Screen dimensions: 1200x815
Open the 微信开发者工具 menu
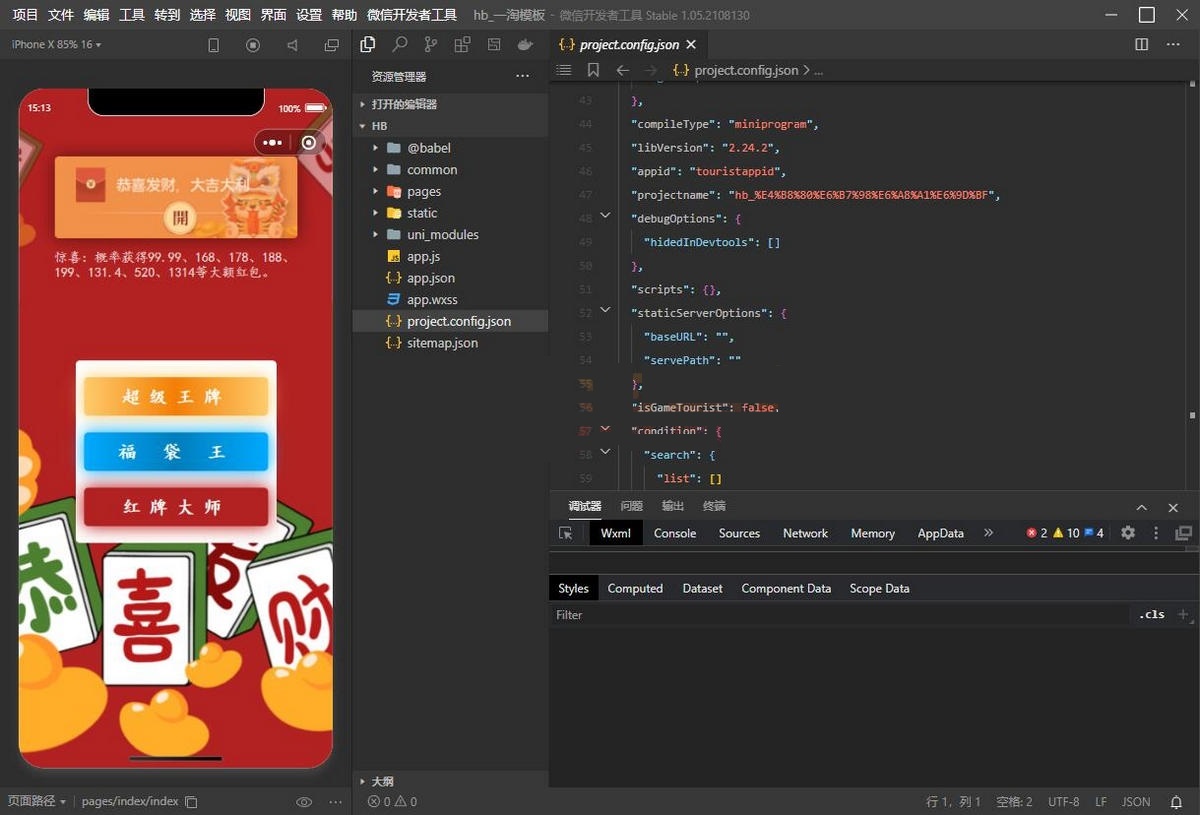click(412, 15)
